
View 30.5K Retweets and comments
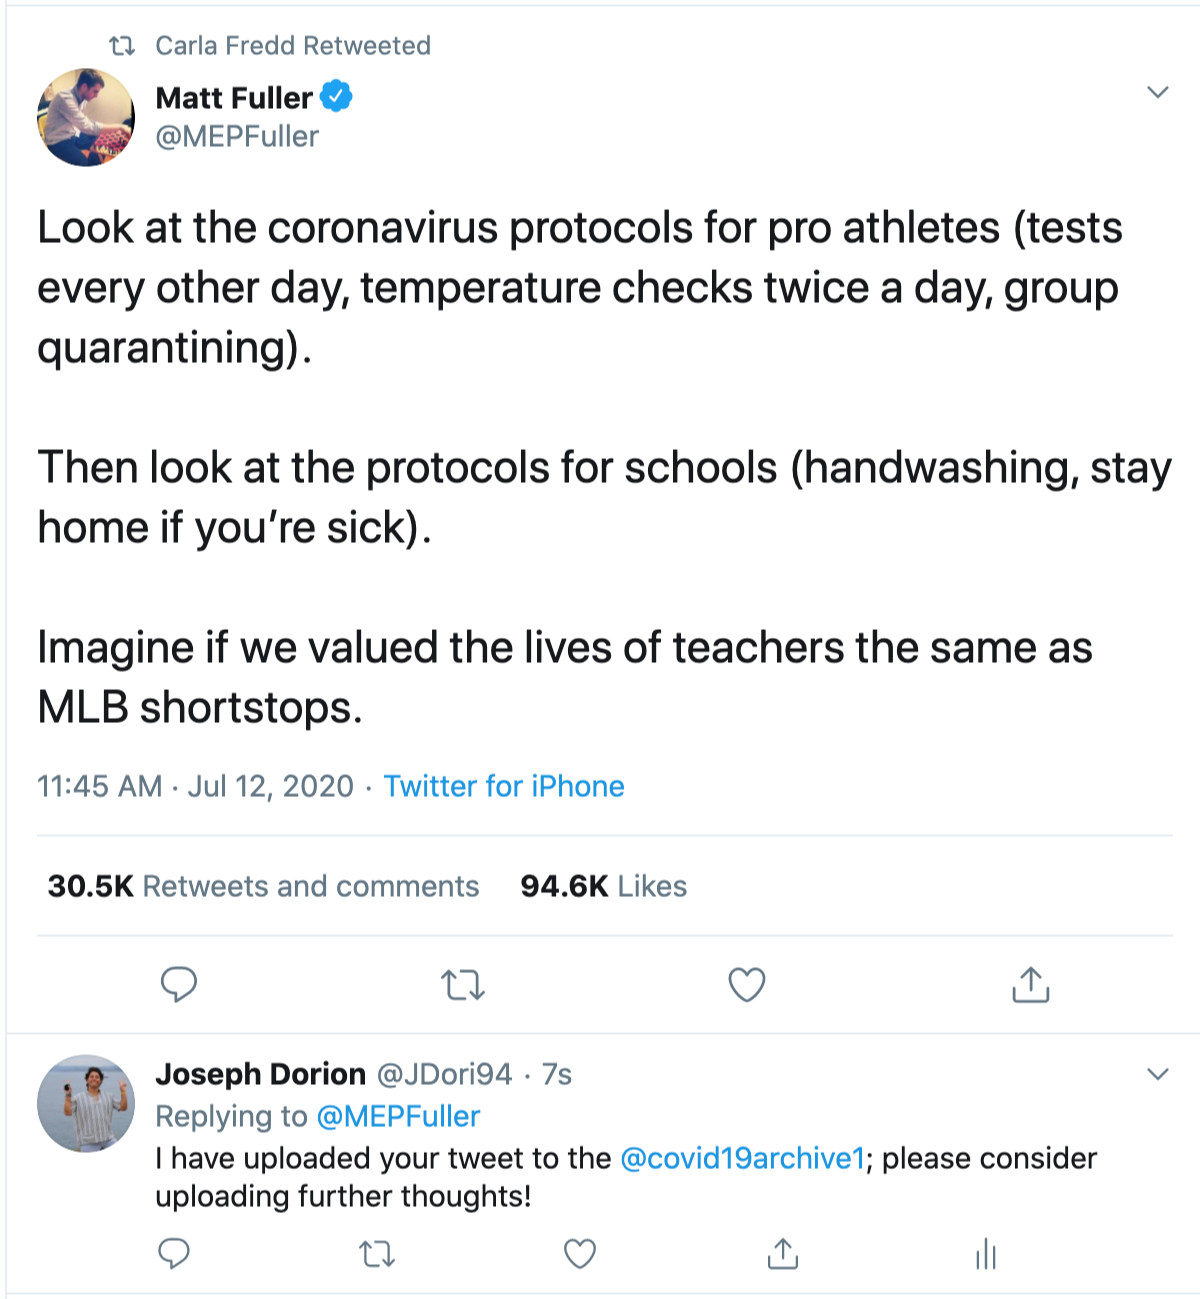(x=264, y=886)
